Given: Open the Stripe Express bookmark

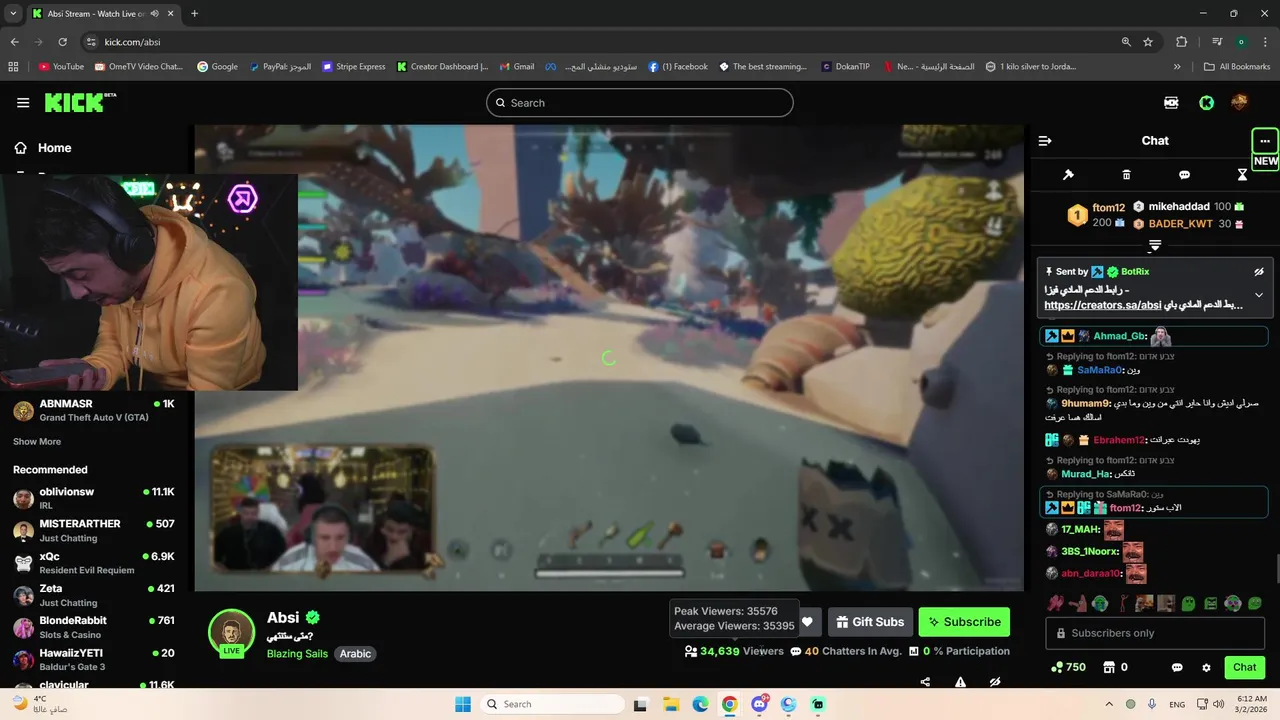Looking at the screenshot, I should tap(353, 67).
